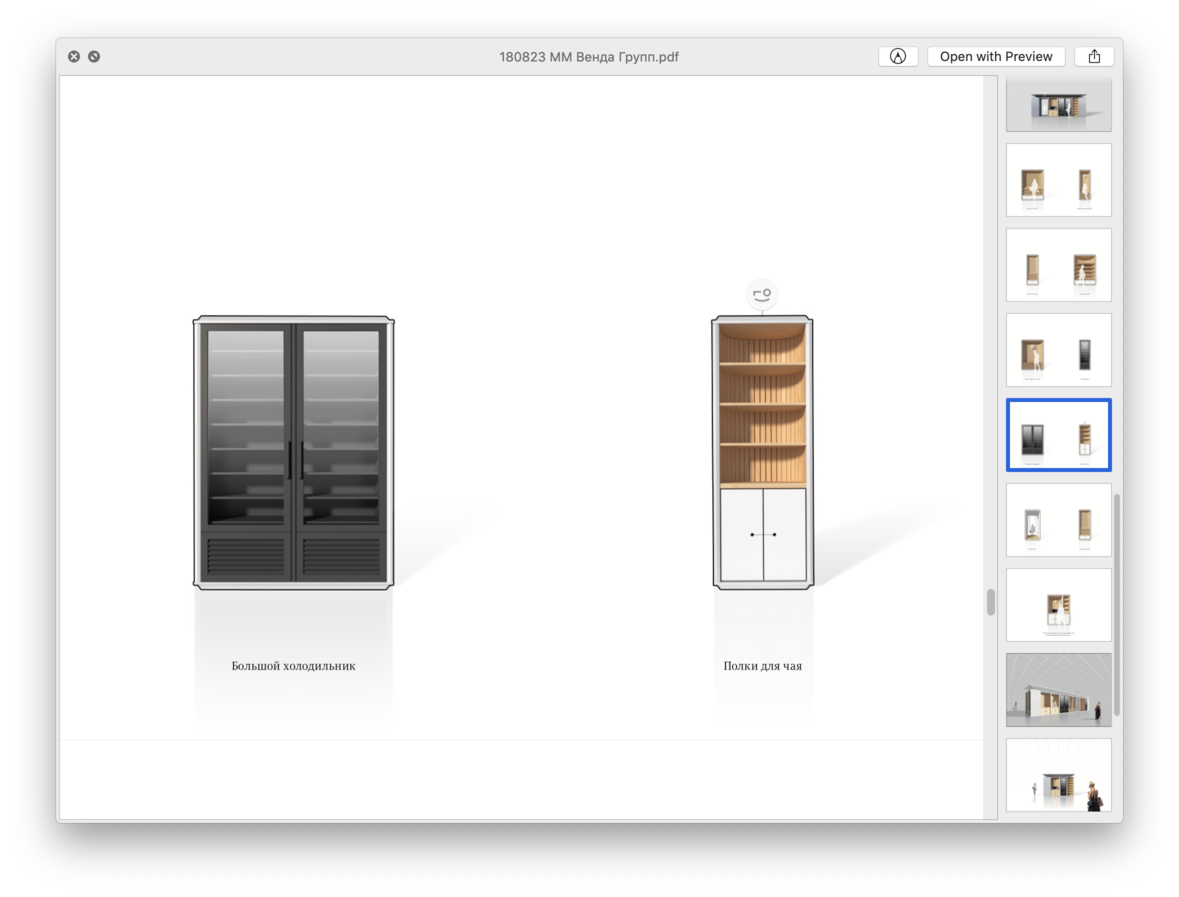Select thumbnail just below the highlighted page
This screenshot has width=1179, height=897.
tap(1058, 520)
